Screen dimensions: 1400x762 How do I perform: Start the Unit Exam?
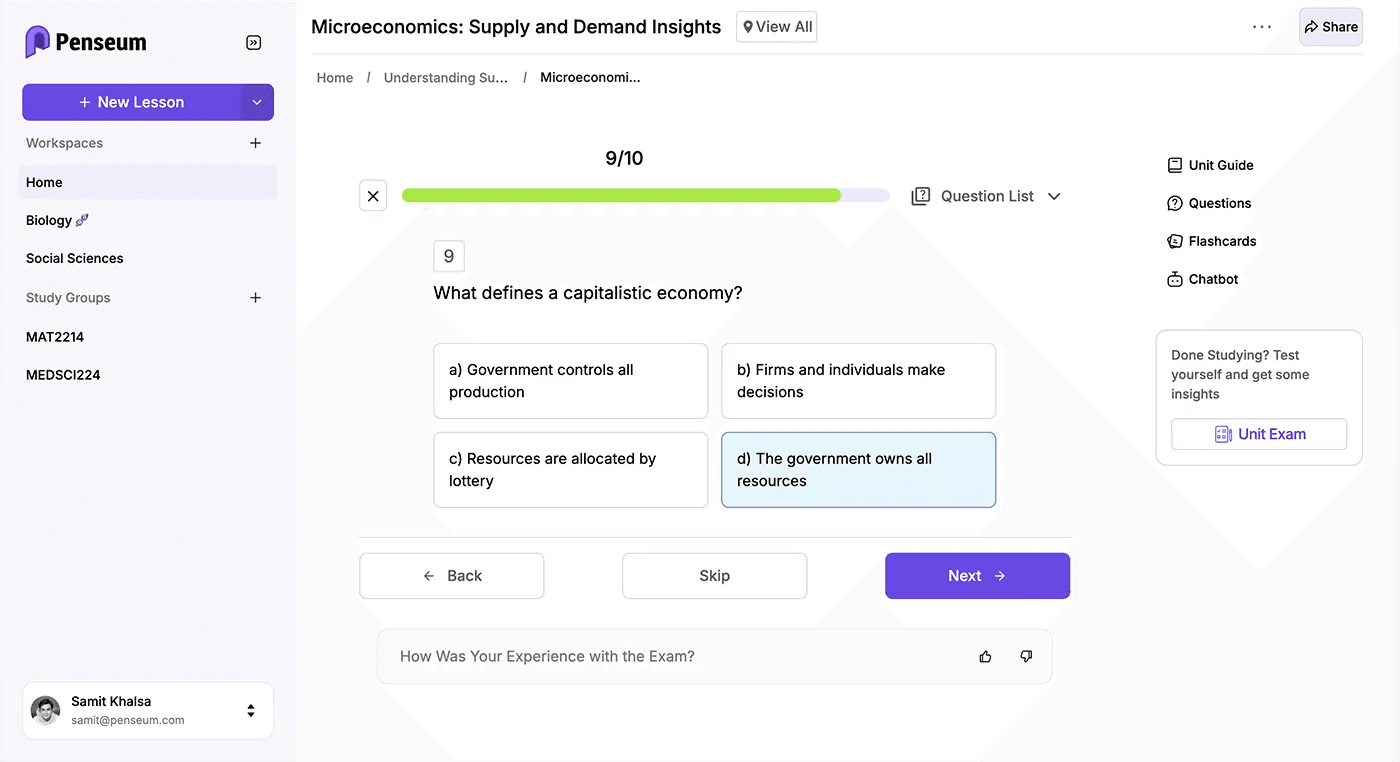[1259, 434]
